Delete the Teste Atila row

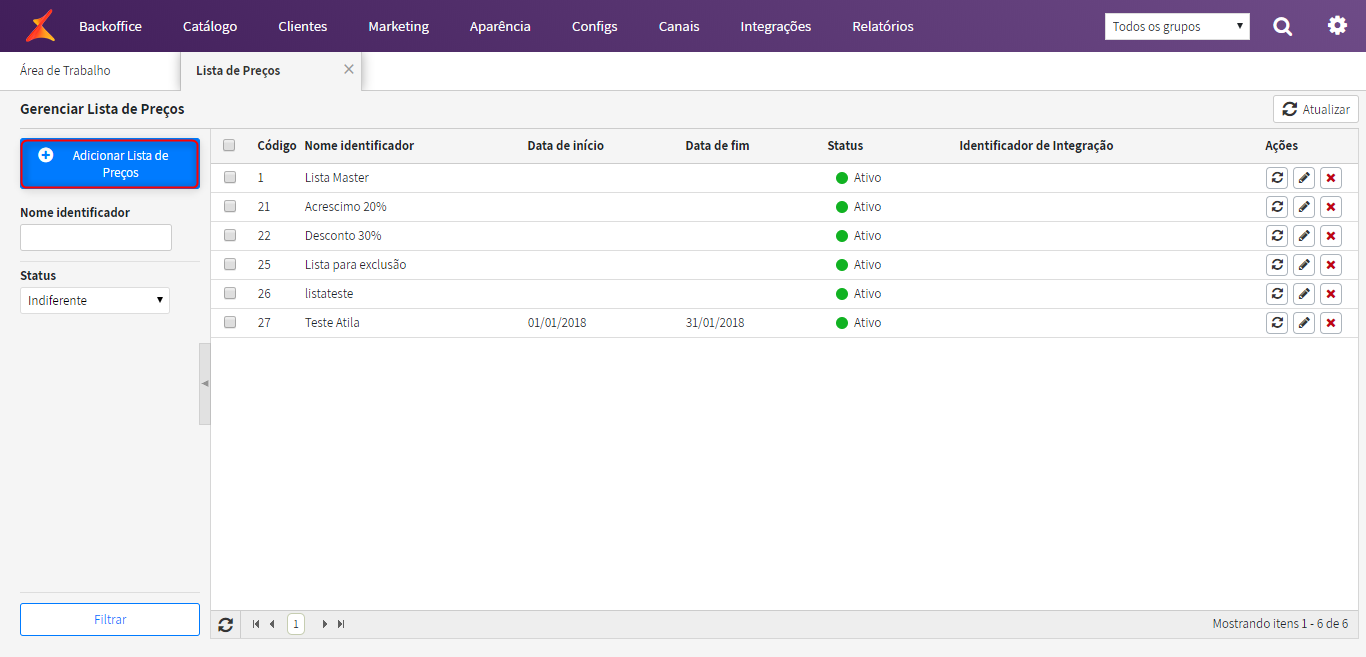coord(1331,323)
